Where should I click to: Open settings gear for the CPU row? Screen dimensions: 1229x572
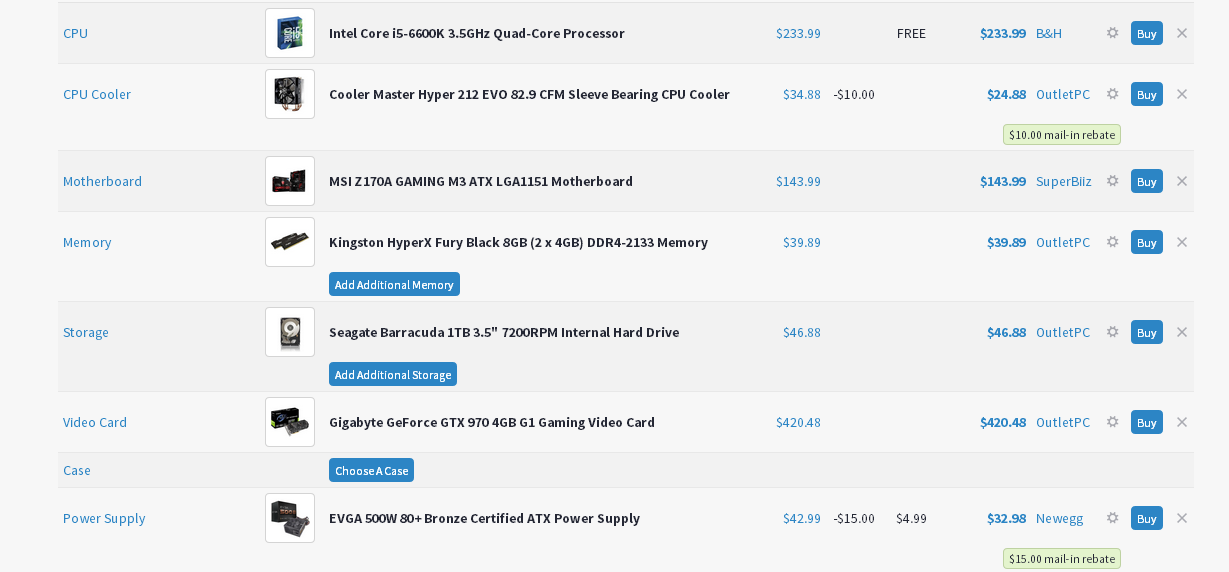(1112, 33)
